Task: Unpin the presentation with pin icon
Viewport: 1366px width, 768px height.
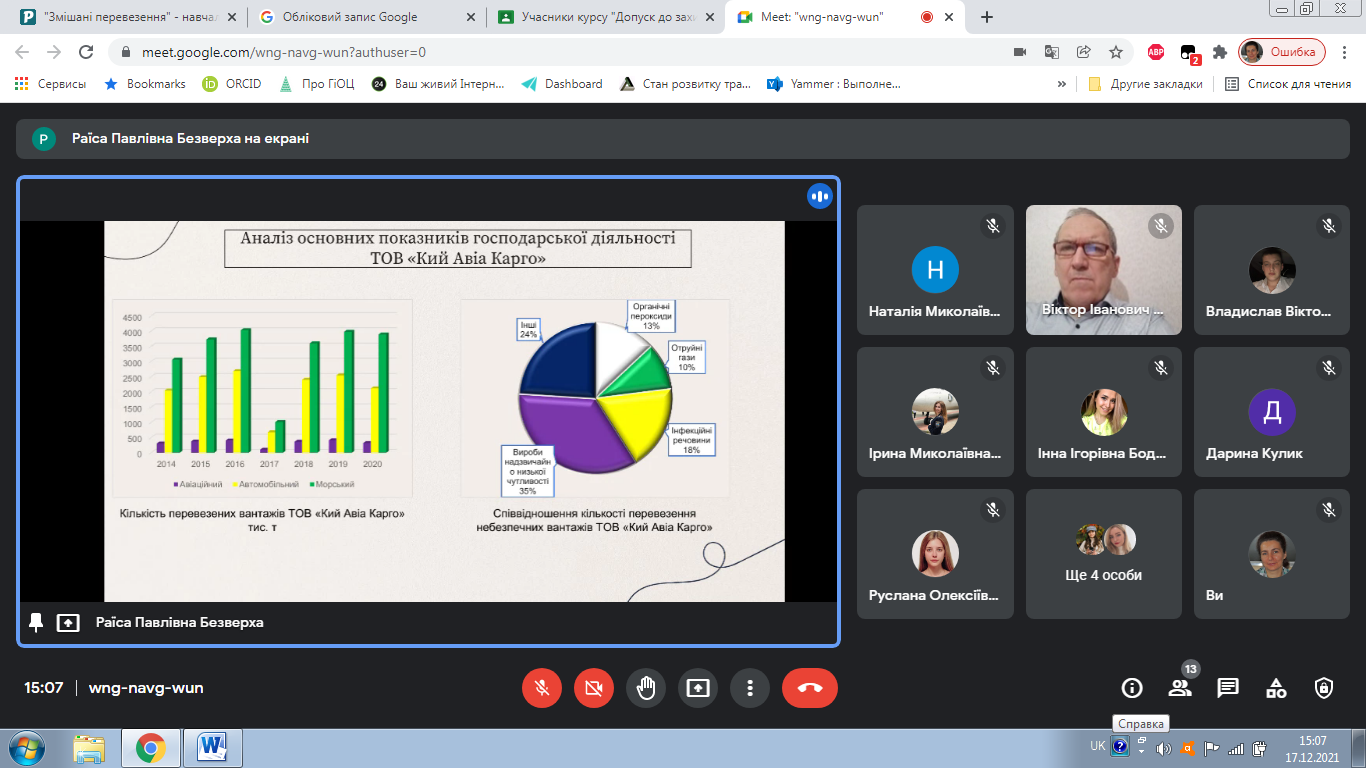Action: (x=36, y=622)
